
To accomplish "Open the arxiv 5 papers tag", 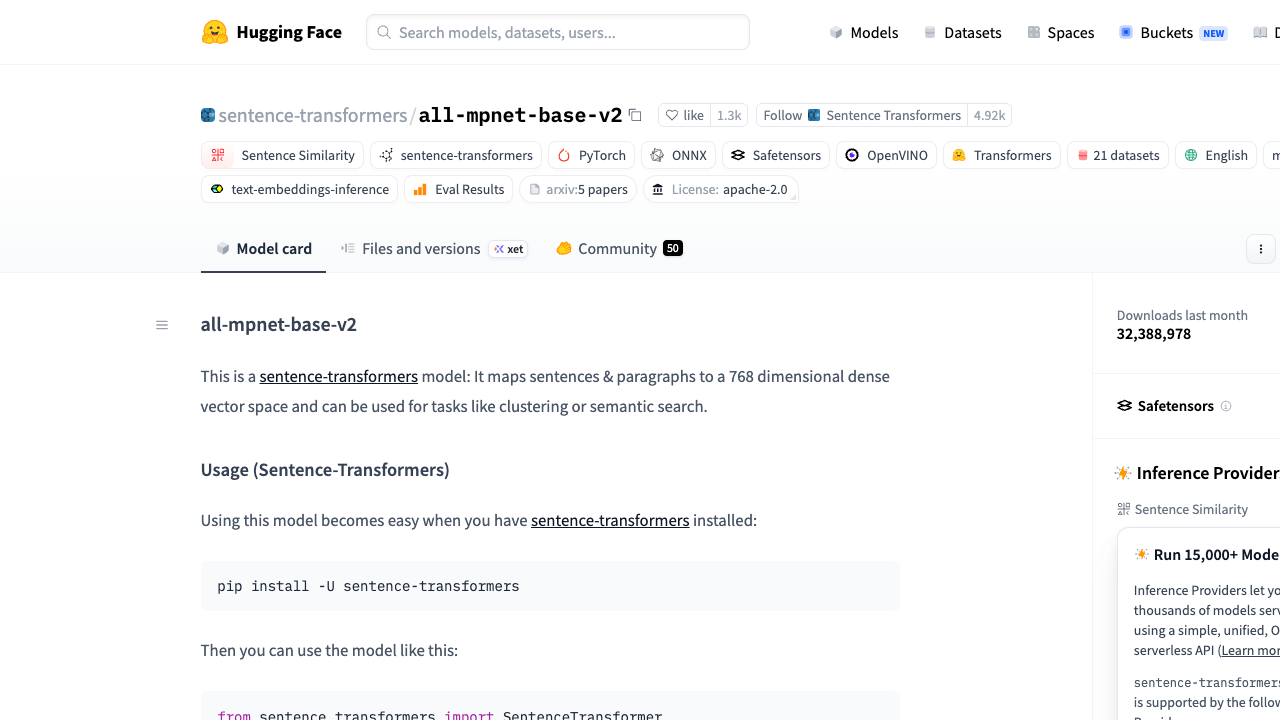I will [x=578, y=189].
